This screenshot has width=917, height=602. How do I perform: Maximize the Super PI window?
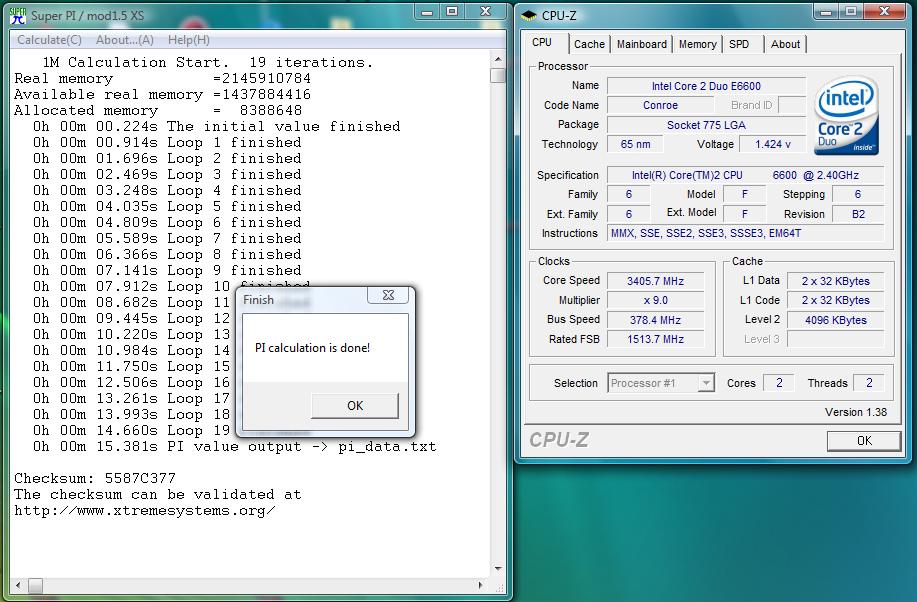[452, 12]
